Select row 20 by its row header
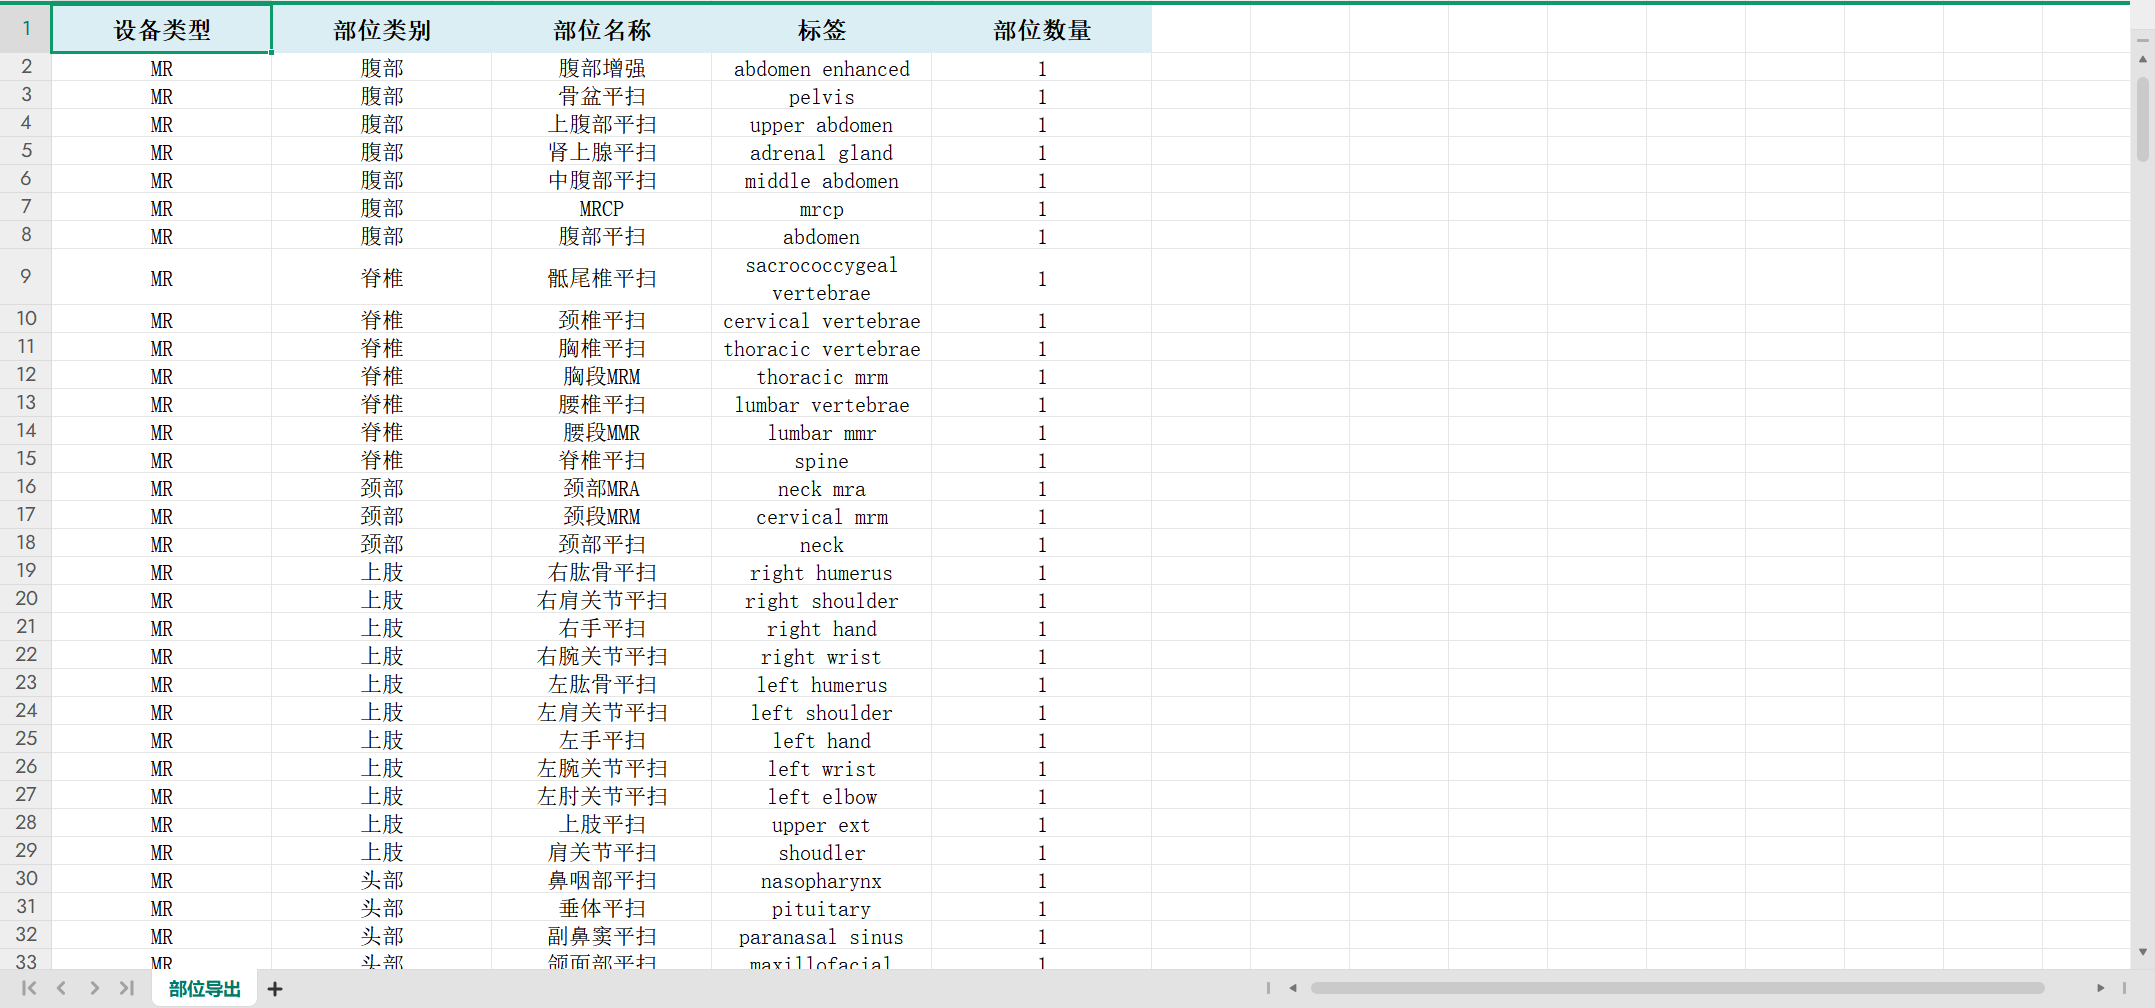Viewport: 2155px width, 1008px height. (26, 599)
